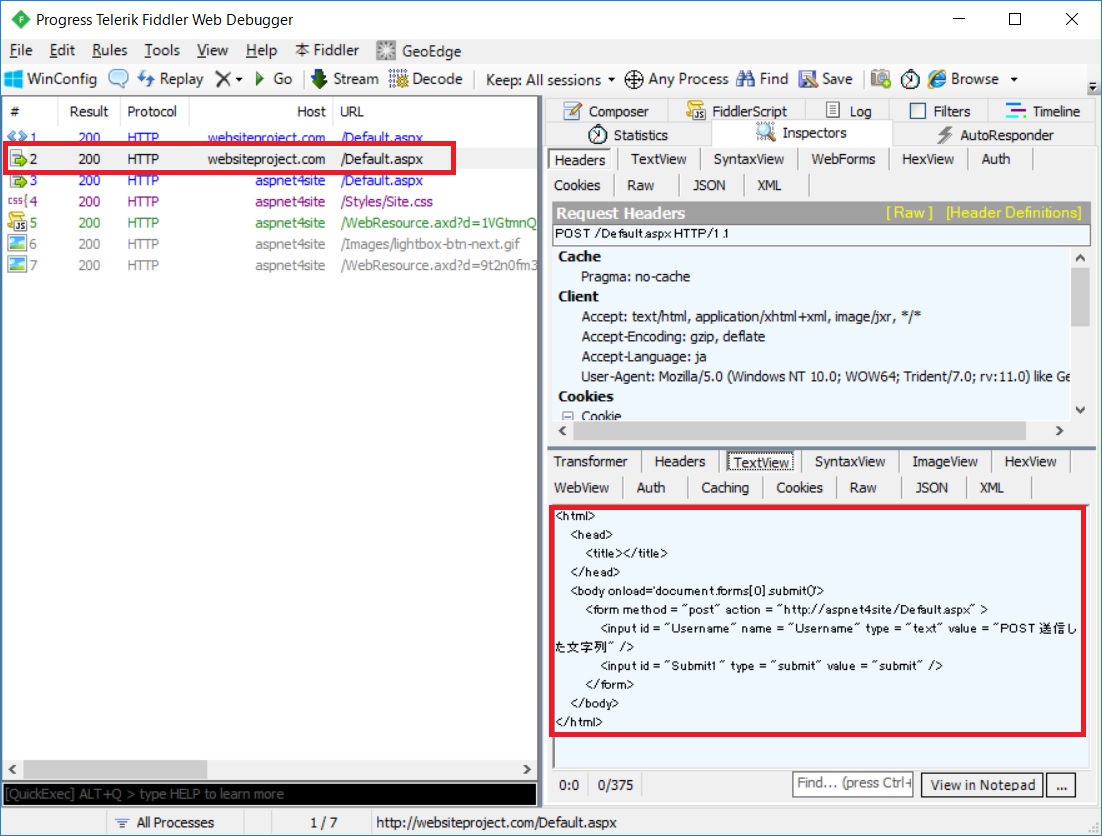Screen dimensions: 1102x836
Task: Switch to the response ImageView tab
Action: coord(945,462)
